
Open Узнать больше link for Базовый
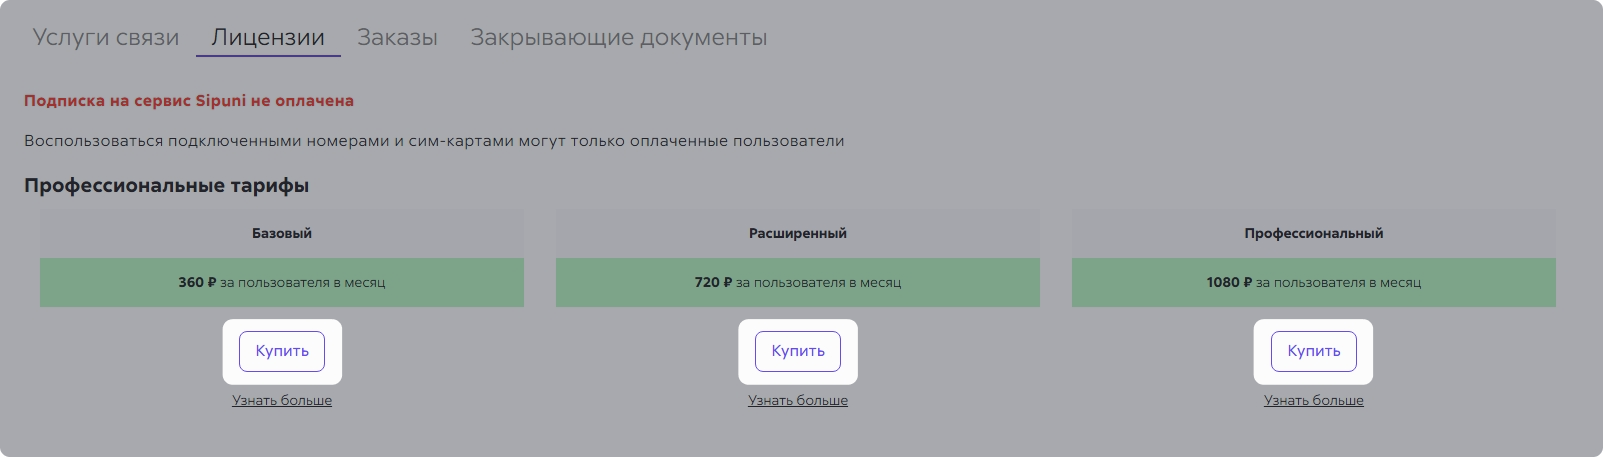tap(282, 400)
